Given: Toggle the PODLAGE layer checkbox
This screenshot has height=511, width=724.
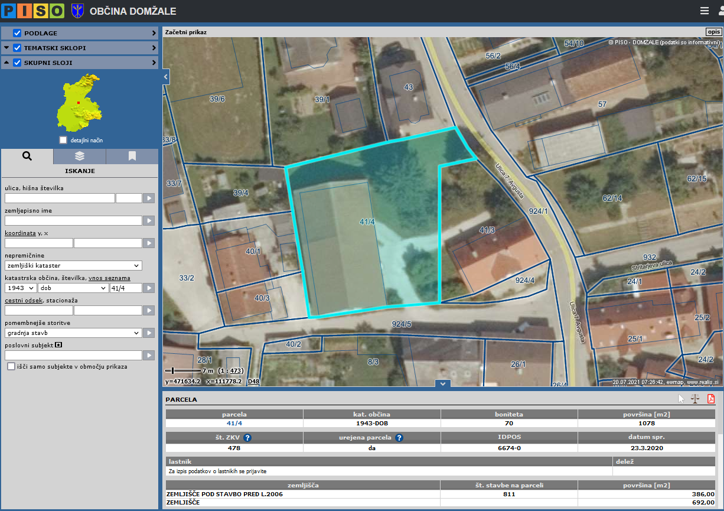Looking at the screenshot, I should (x=17, y=33).
